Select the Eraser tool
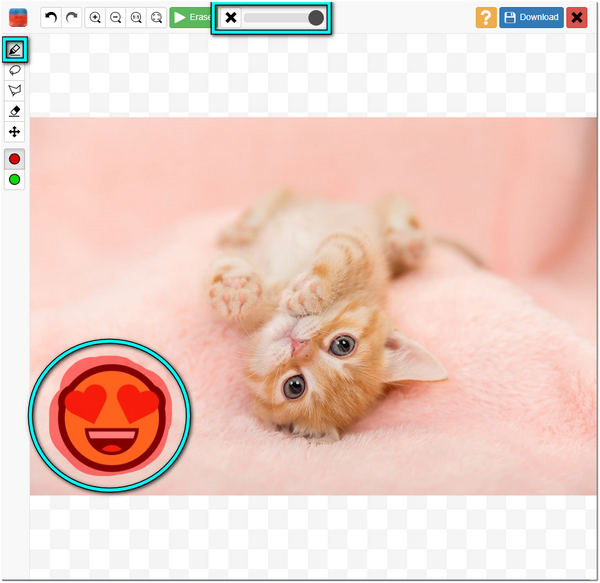600x583 pixels. [15, 111]
